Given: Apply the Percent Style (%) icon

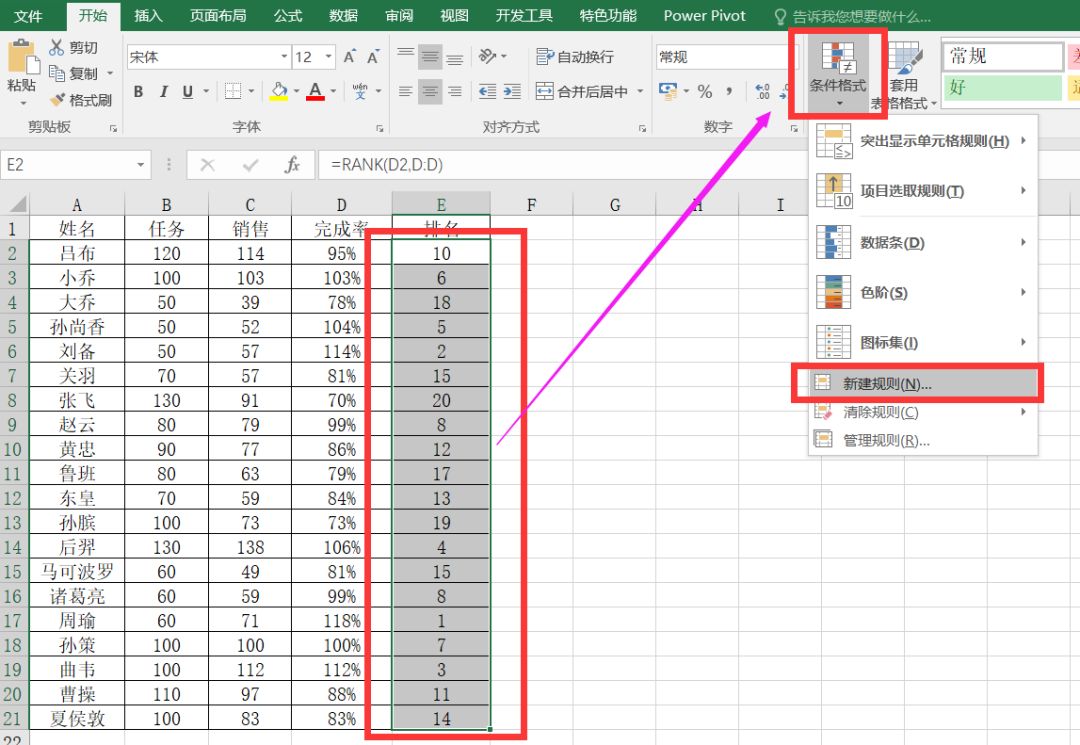Looking at the screenshot, I should 704,91.
